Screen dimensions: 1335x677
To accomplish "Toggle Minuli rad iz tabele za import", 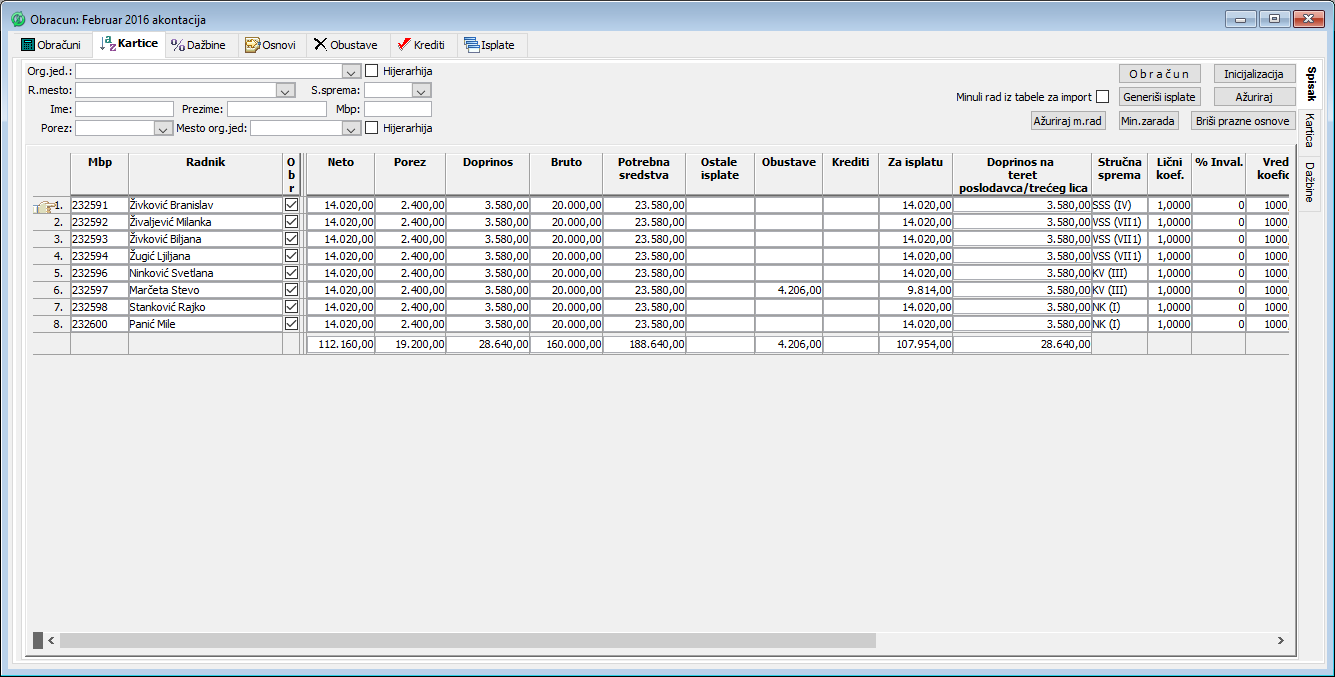I will (x=1102, y=97).
